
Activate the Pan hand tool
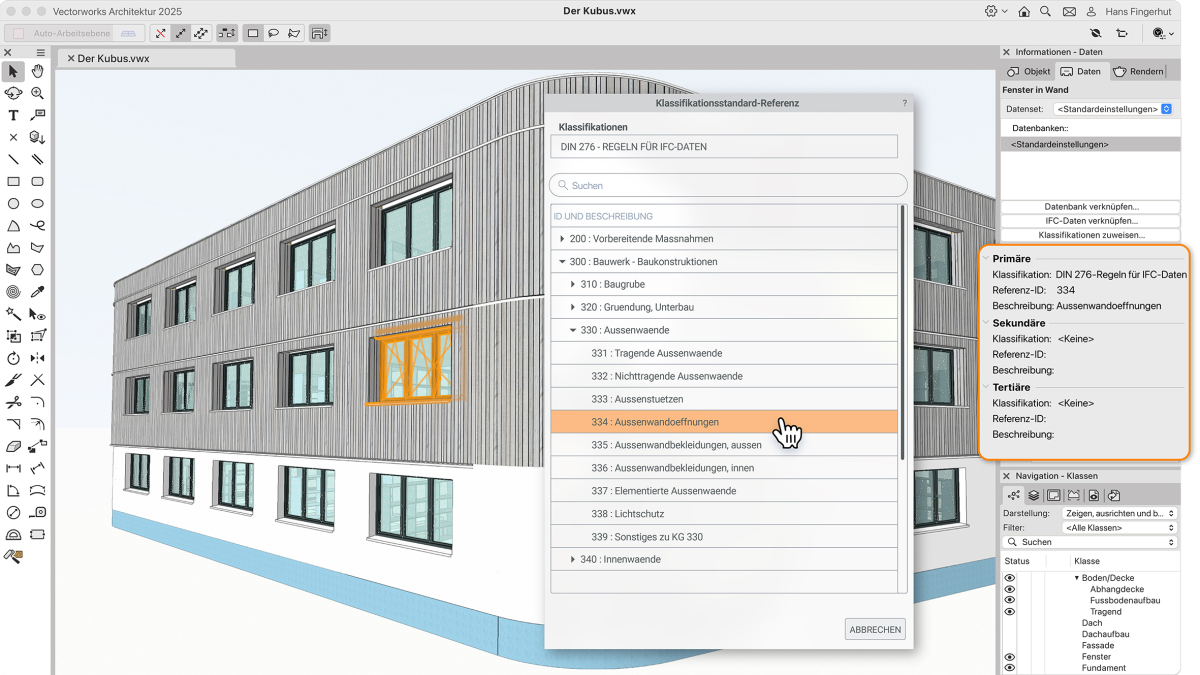point(37,71)
